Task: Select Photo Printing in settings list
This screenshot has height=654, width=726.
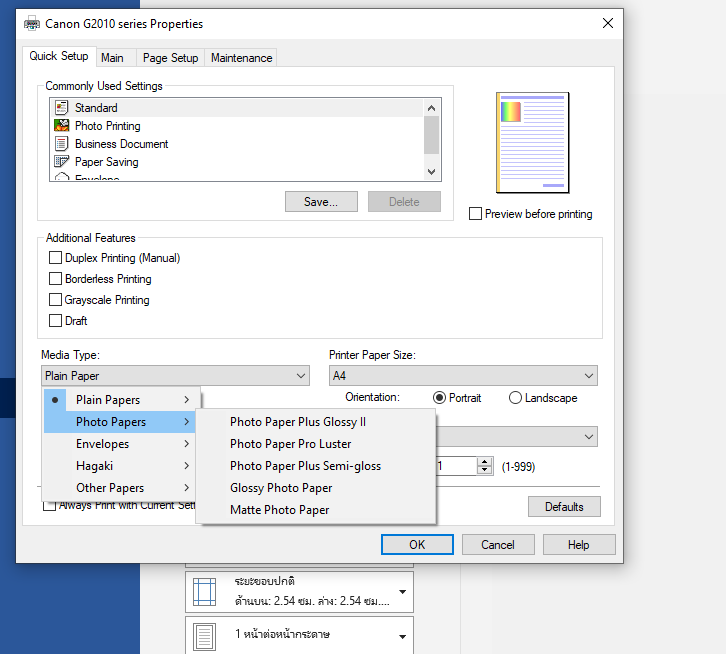Action: point(237,126)
